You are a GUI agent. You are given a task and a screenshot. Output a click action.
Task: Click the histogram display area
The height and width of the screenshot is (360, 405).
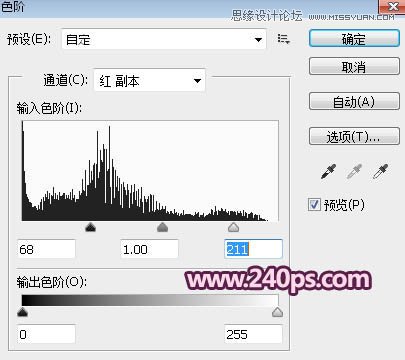(x=150, y=171)
